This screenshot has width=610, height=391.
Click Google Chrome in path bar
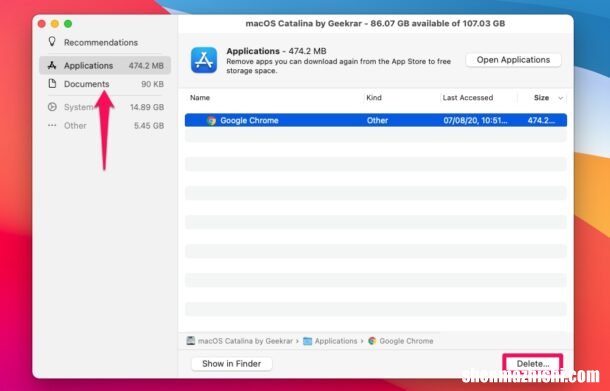click(x=406, y=341)
